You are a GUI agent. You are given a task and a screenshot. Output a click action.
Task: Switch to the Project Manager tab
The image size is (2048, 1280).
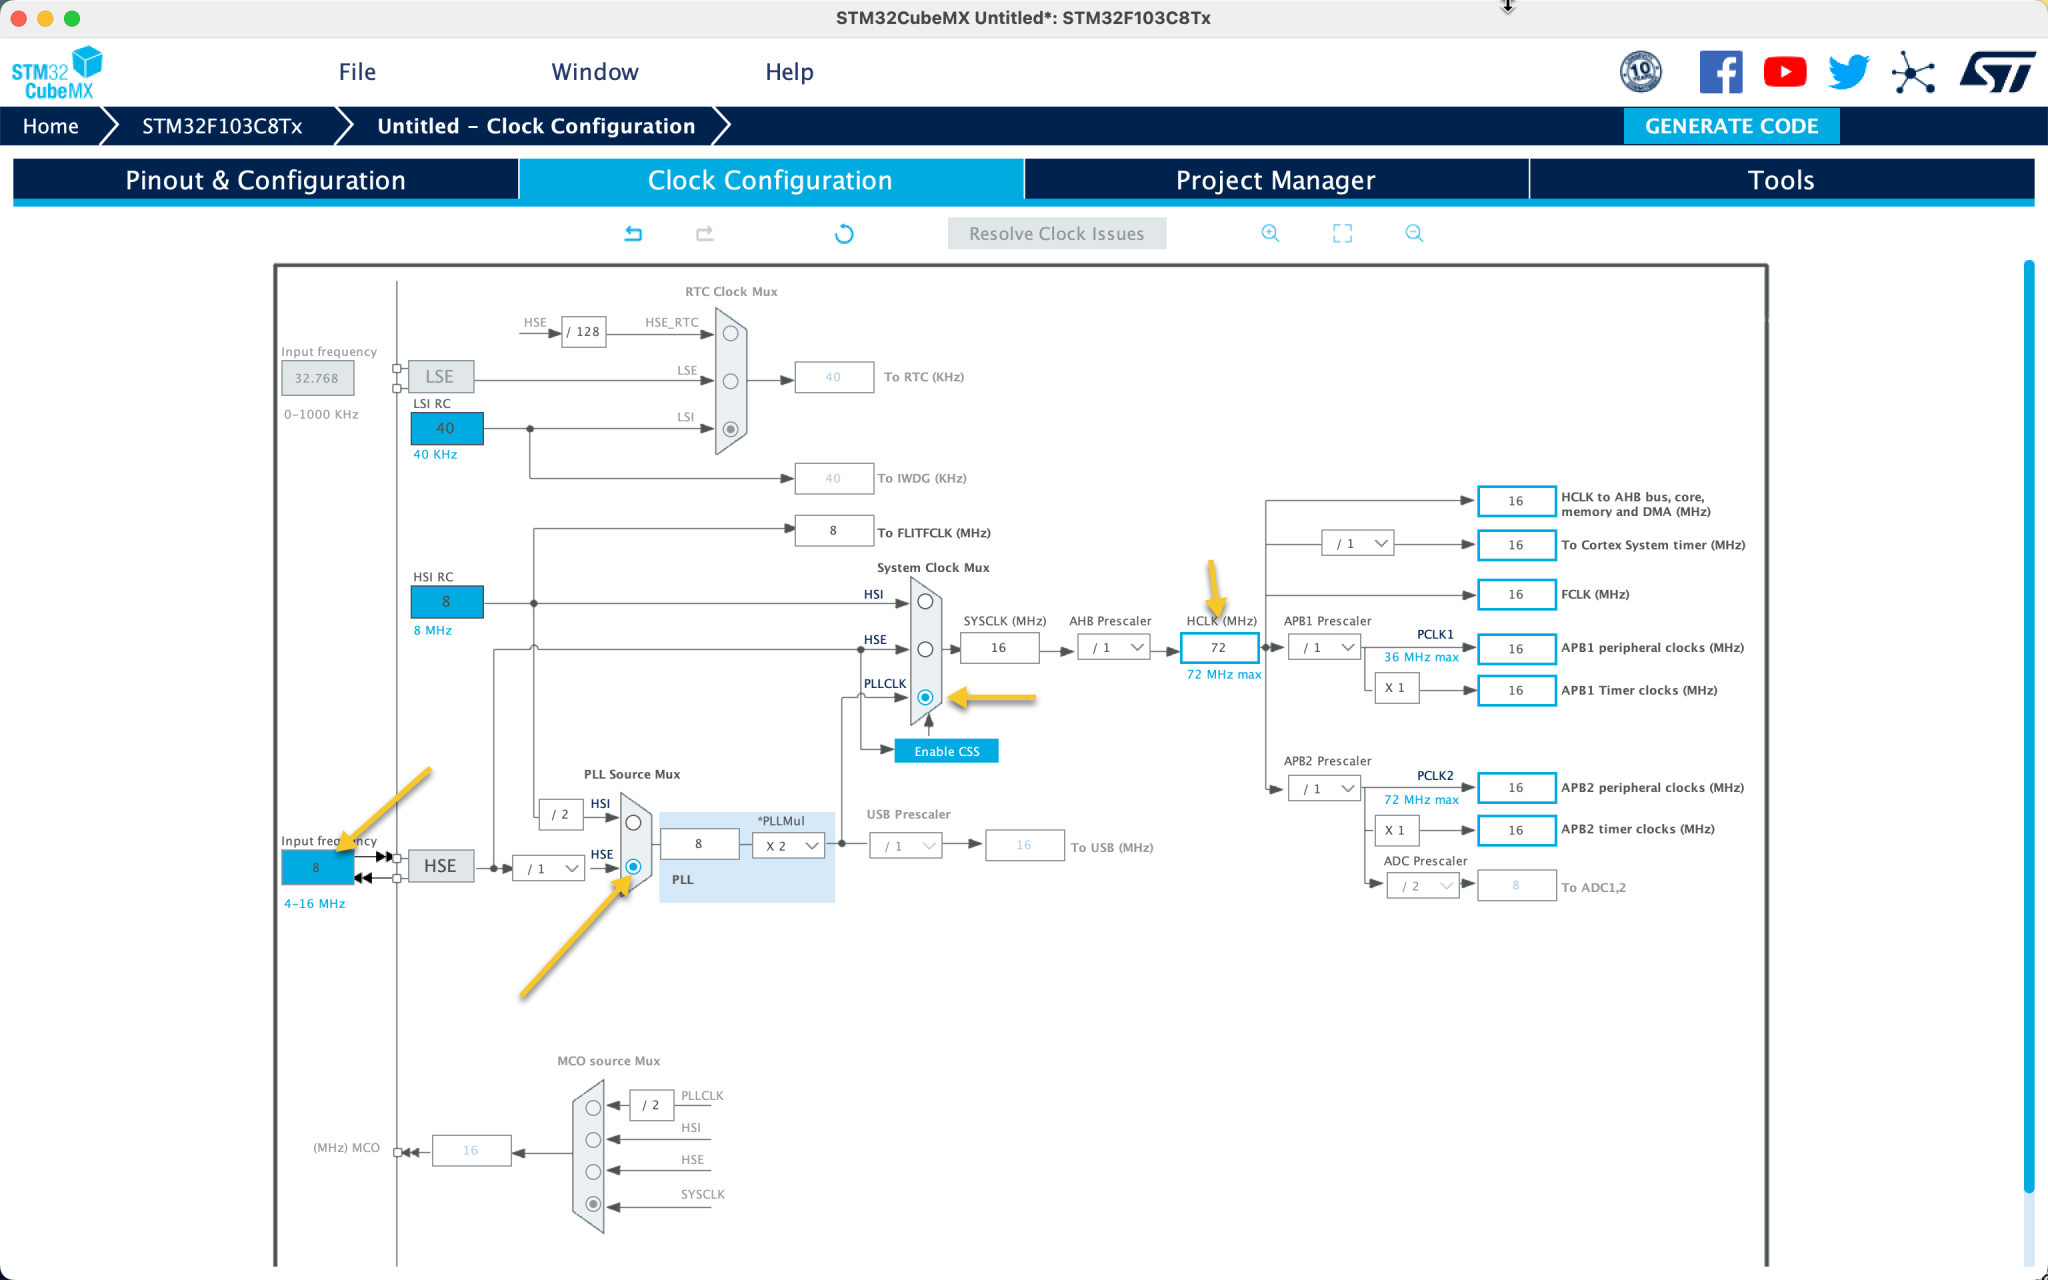pos(1276,180)
